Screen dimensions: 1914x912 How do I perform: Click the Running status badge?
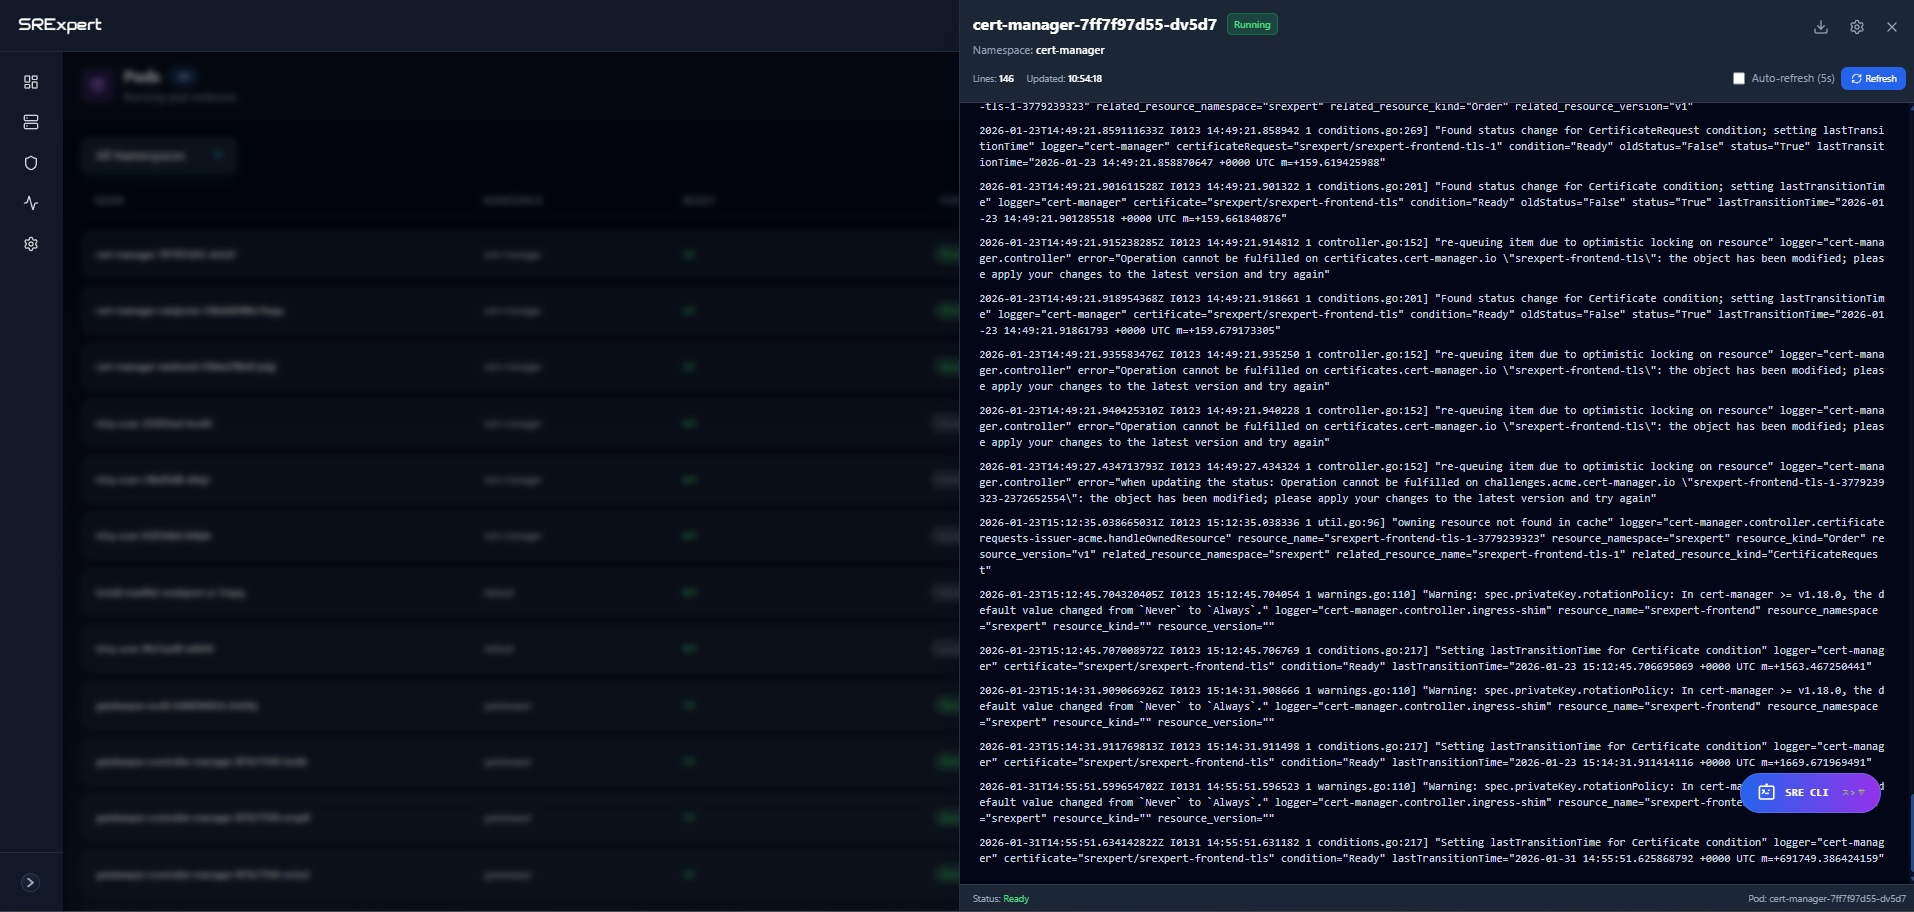1252,24
